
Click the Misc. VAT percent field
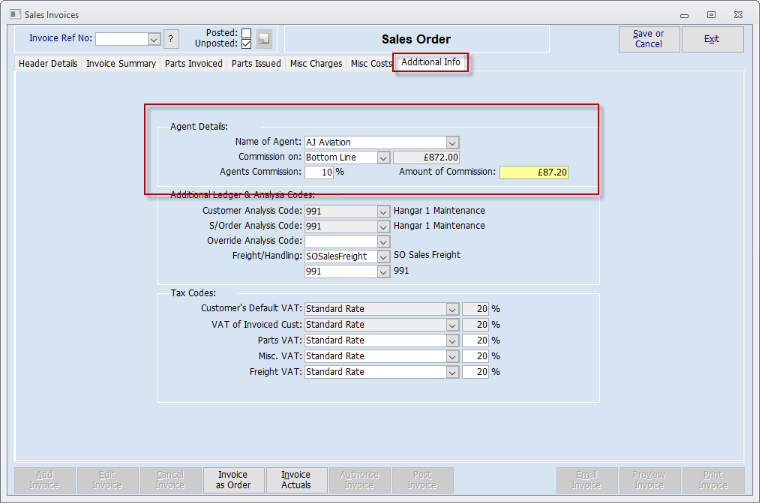click(x=475, y=357)
